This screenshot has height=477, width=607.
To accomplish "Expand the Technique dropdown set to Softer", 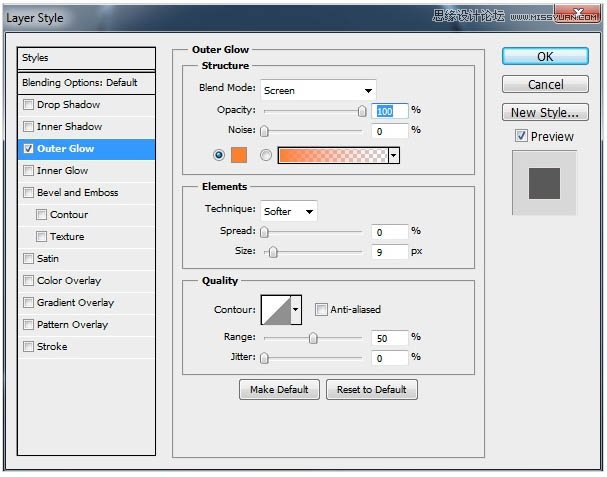I will tap(288, 211).
